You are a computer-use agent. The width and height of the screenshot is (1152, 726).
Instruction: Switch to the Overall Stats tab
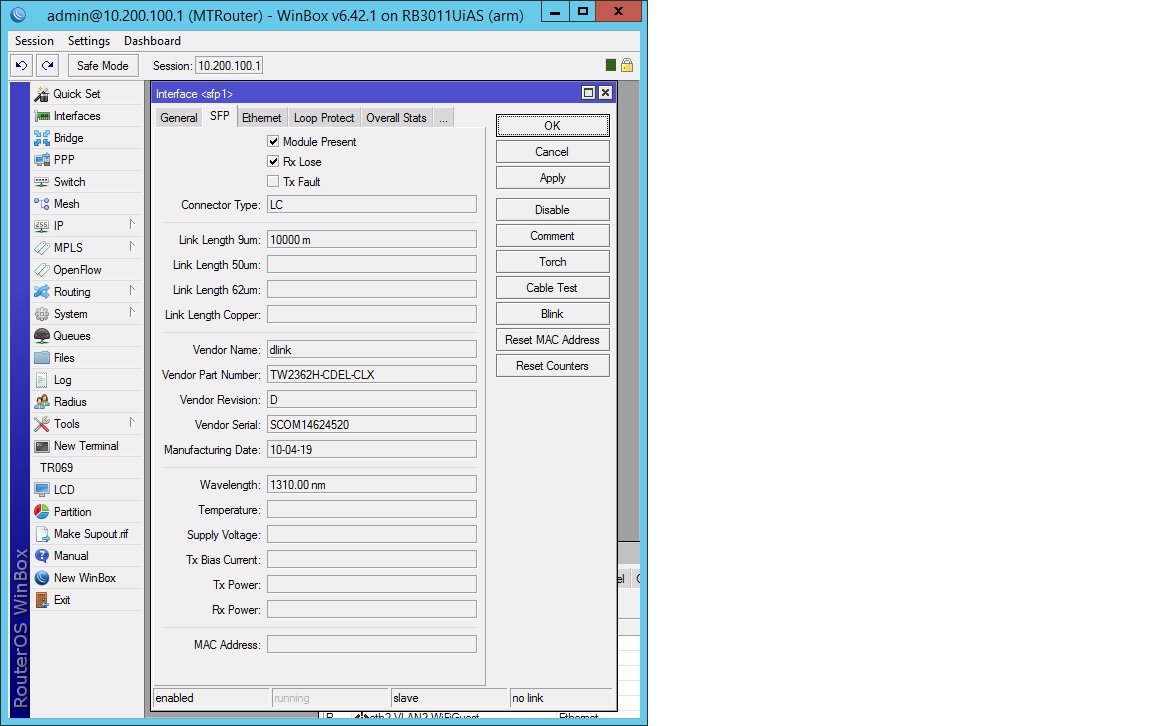tap(396, 118)
